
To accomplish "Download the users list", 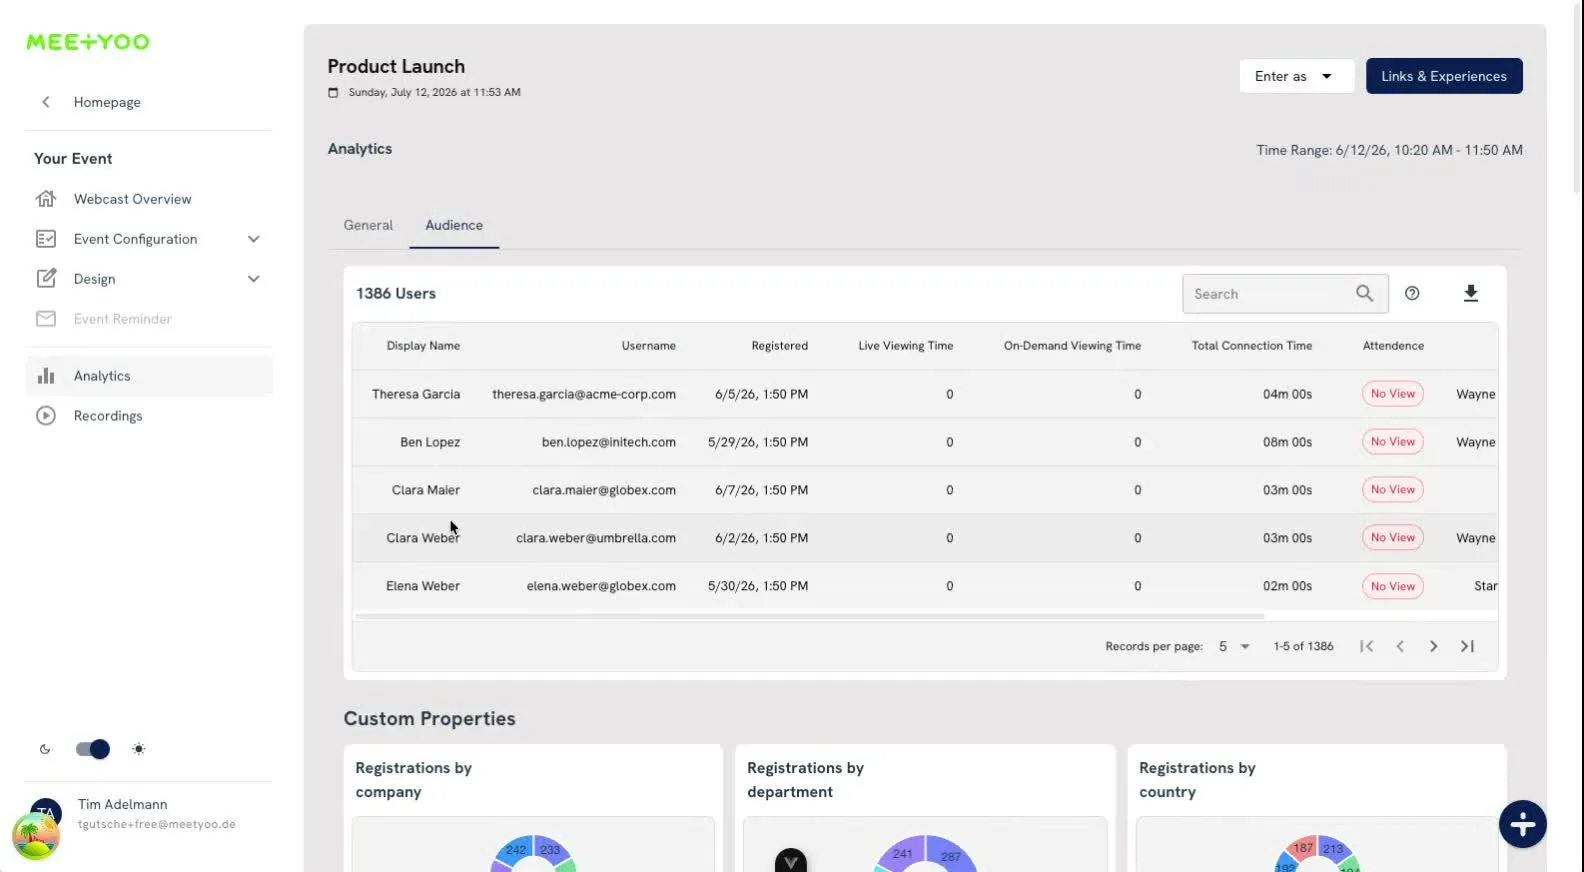I will point(1470,293).
